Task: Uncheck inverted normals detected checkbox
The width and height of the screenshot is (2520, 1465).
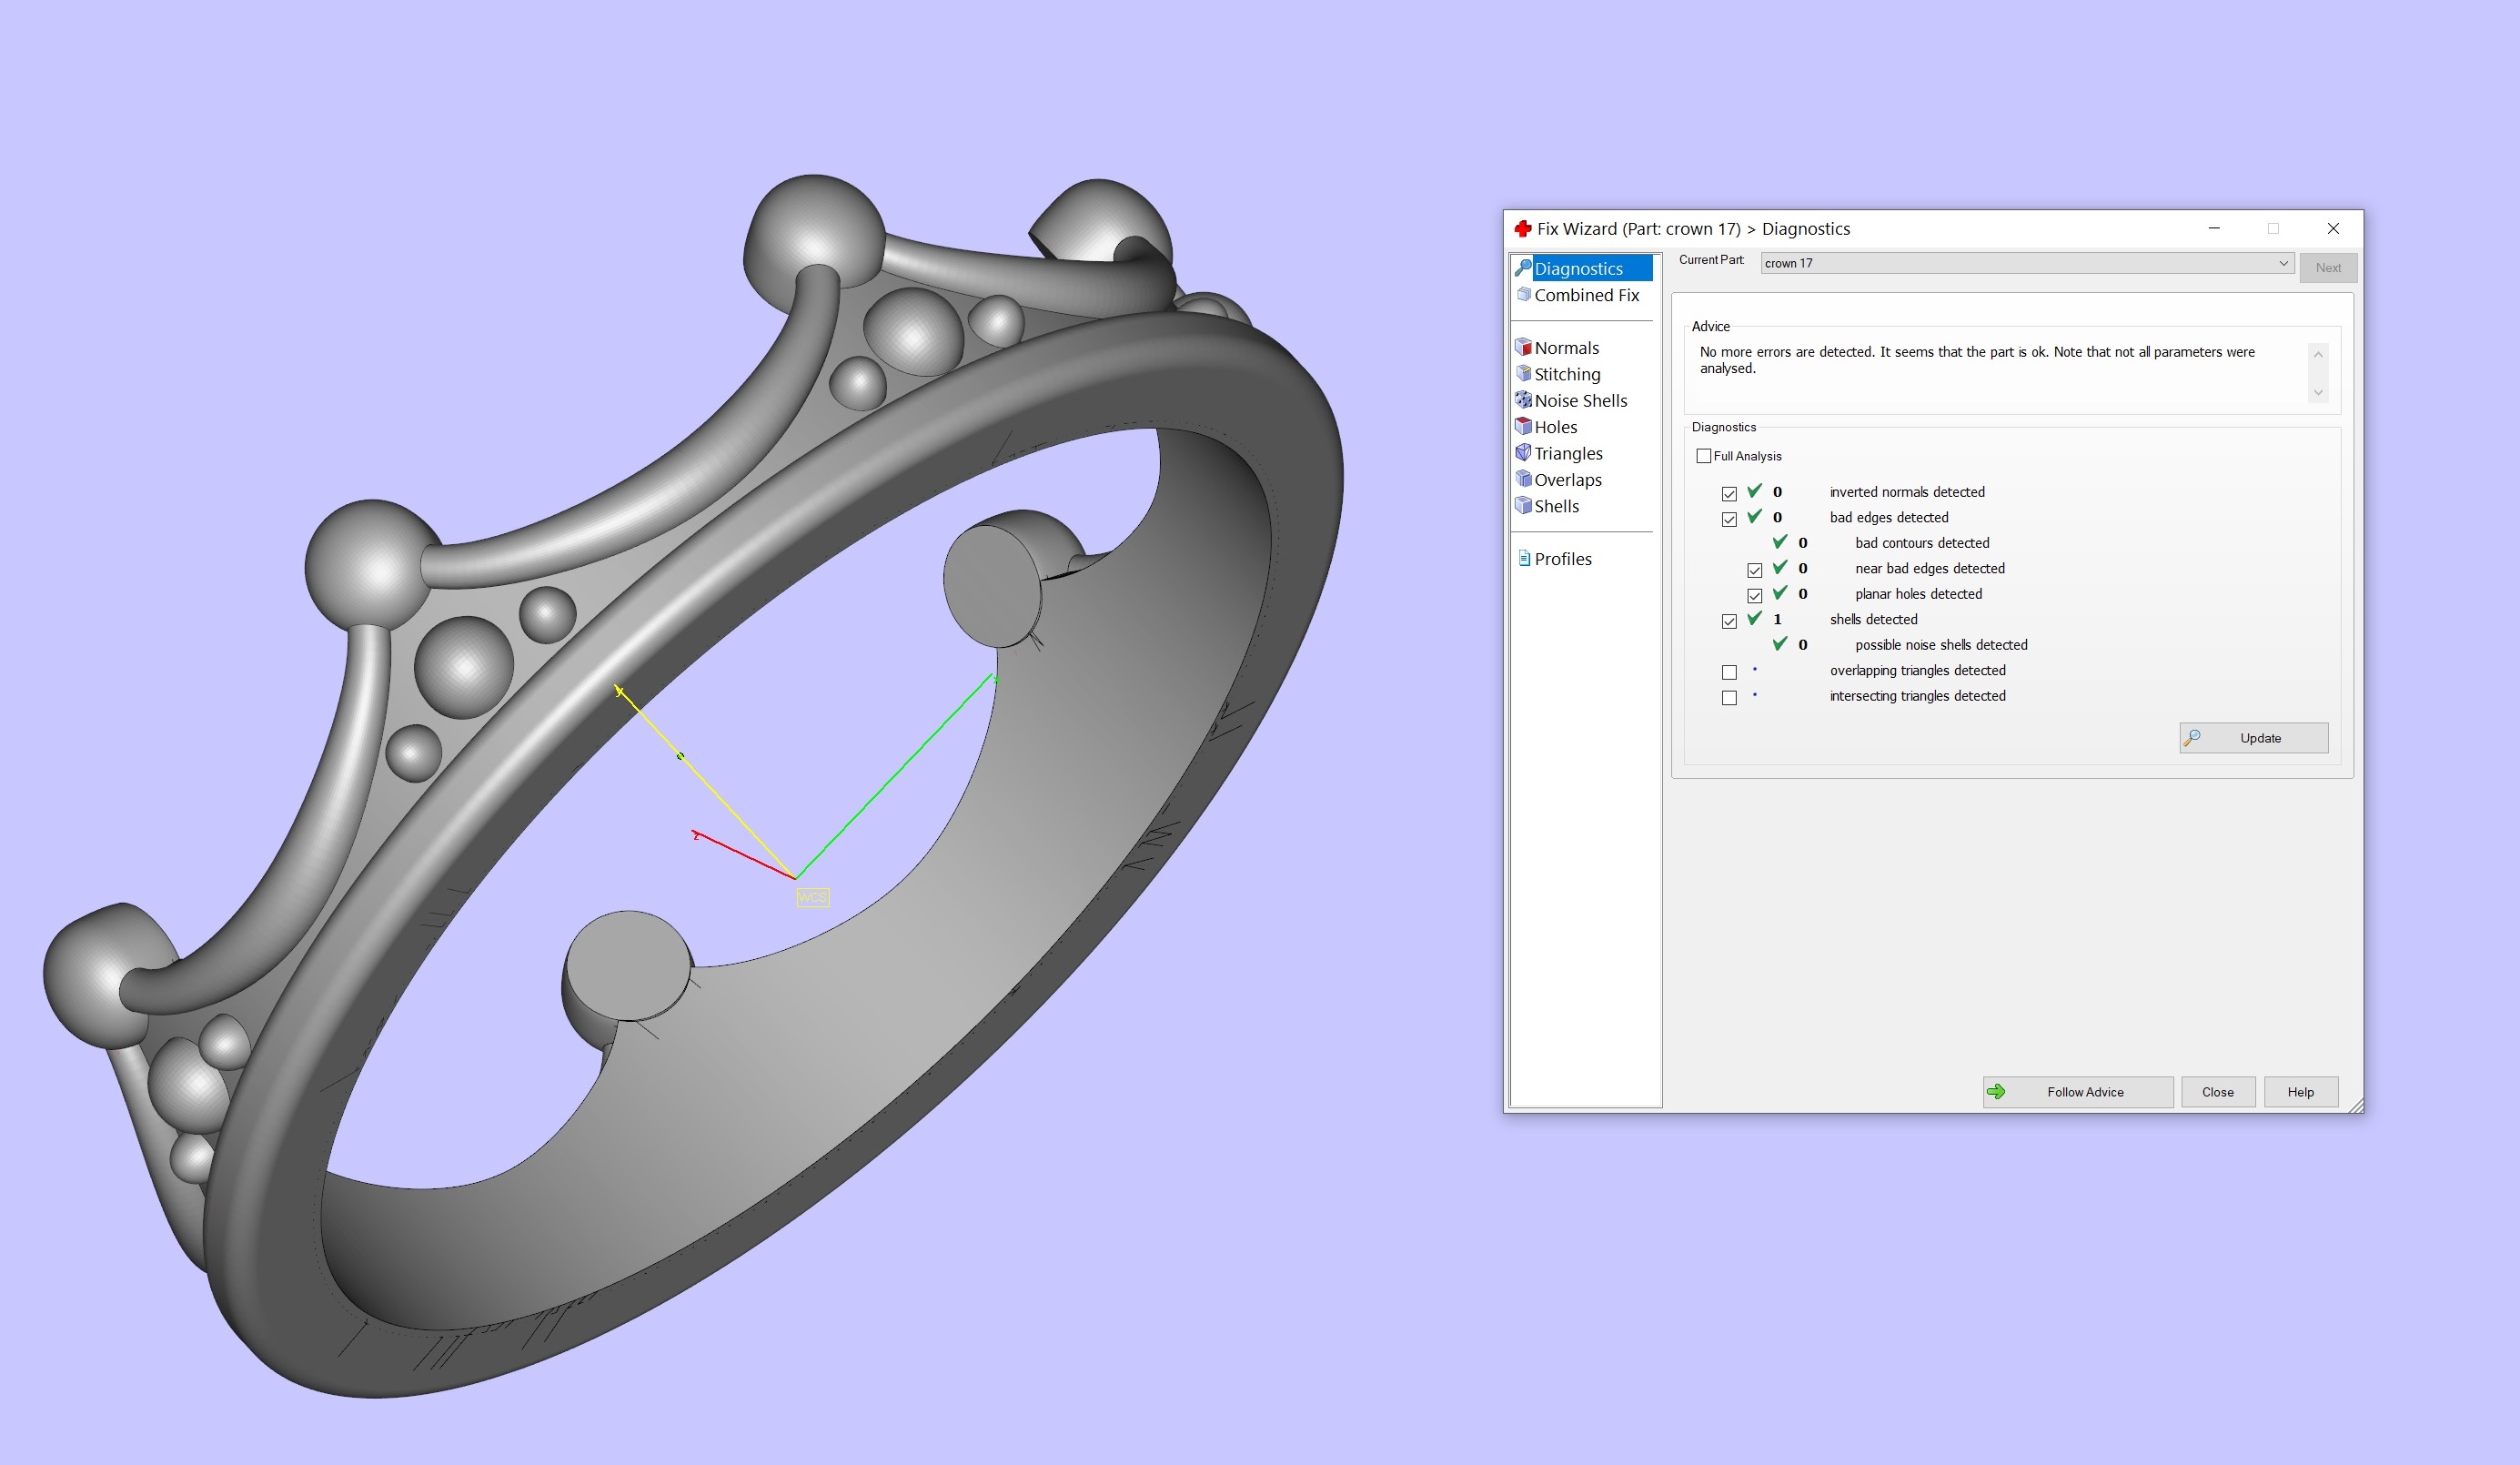Action: pos(1729,493)
